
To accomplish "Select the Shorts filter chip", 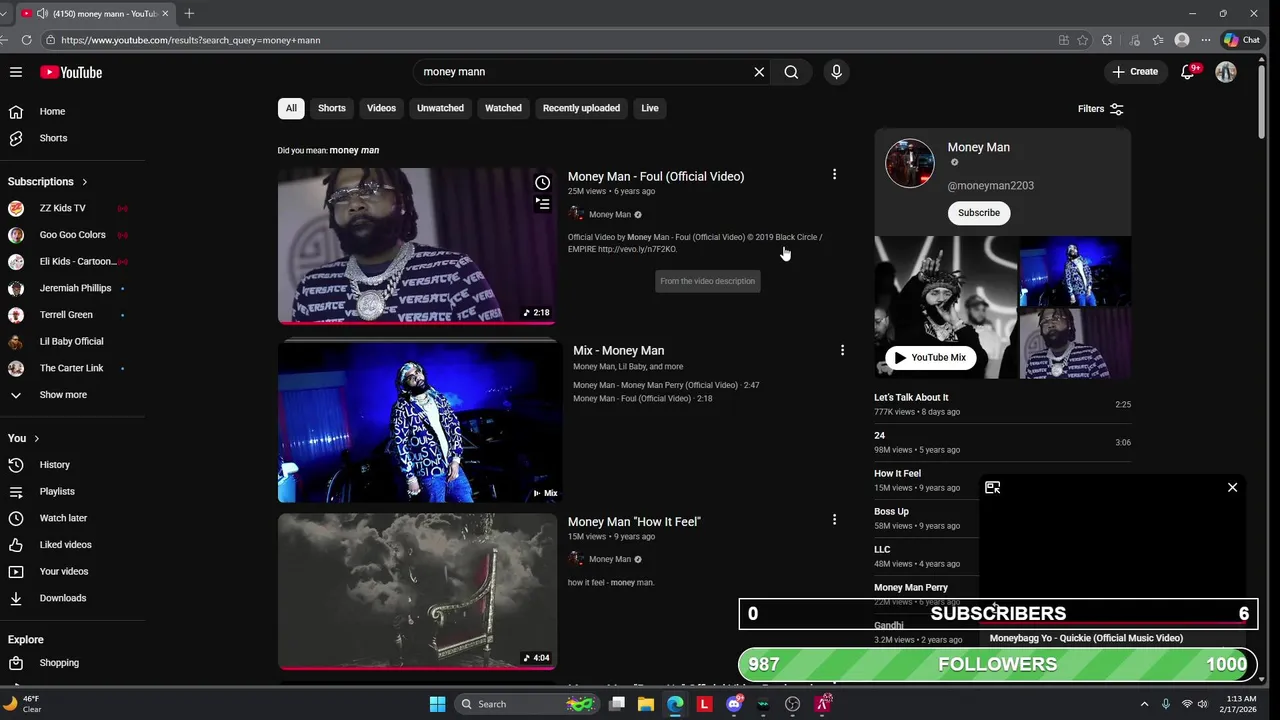I will click(x=332, y=108).
